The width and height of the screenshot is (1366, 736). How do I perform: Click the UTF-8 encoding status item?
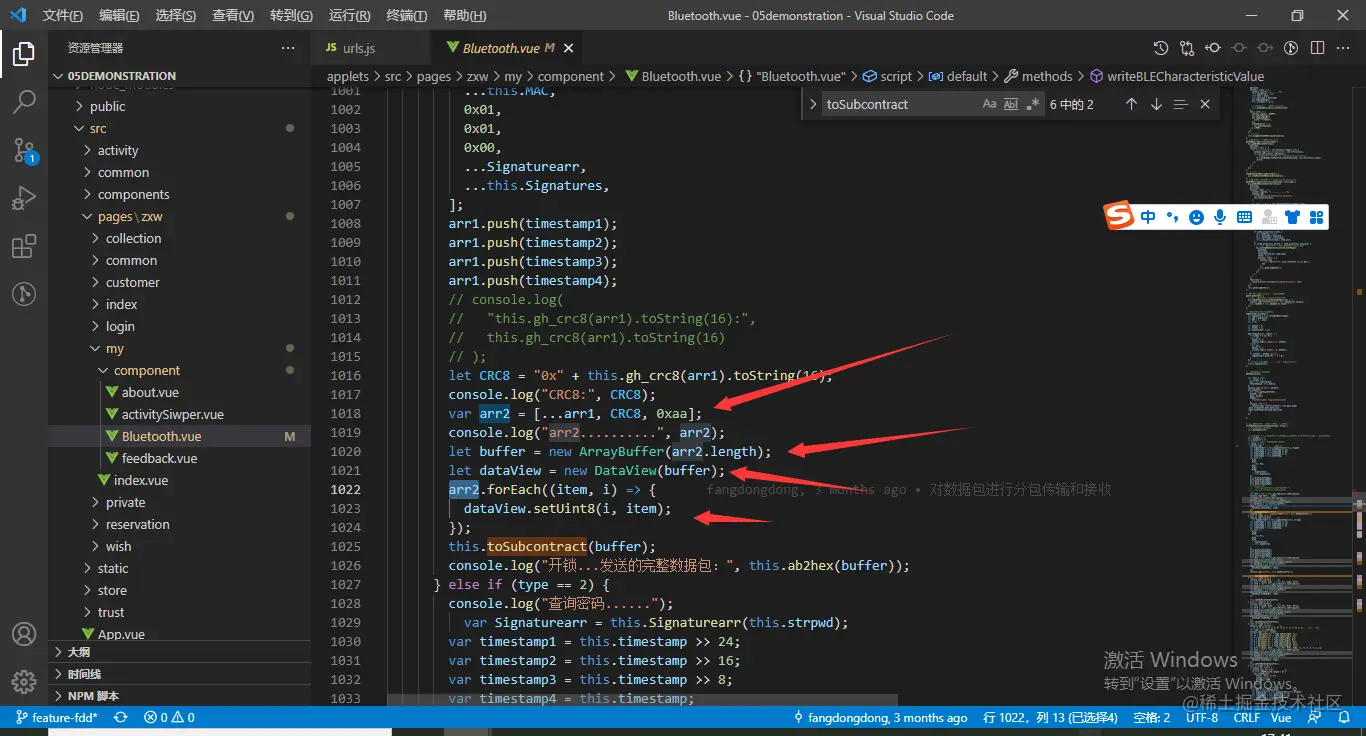(1201, 717)
